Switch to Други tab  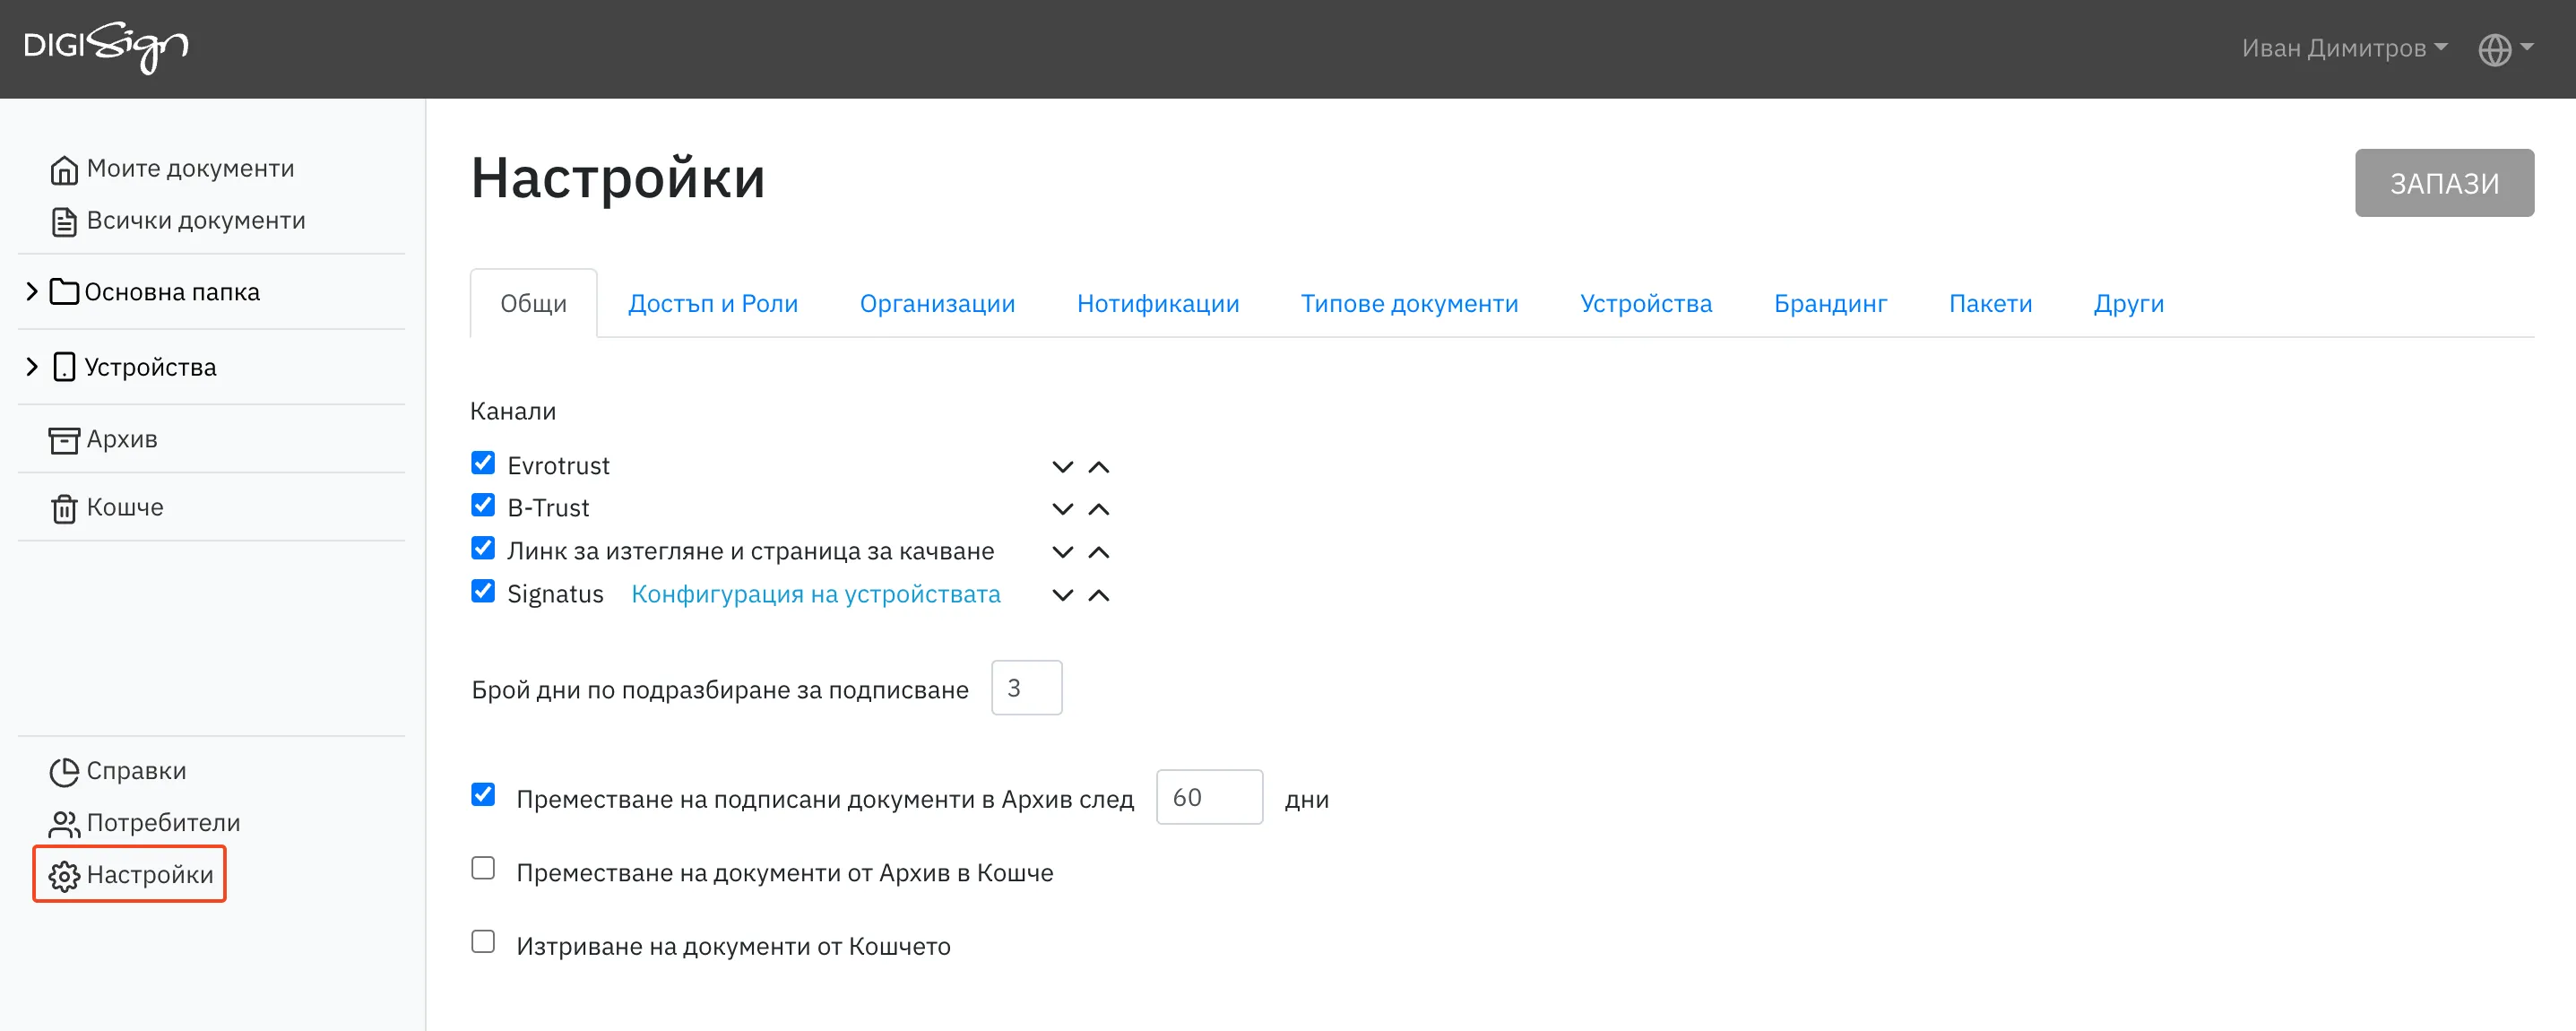pos(2128,303)
